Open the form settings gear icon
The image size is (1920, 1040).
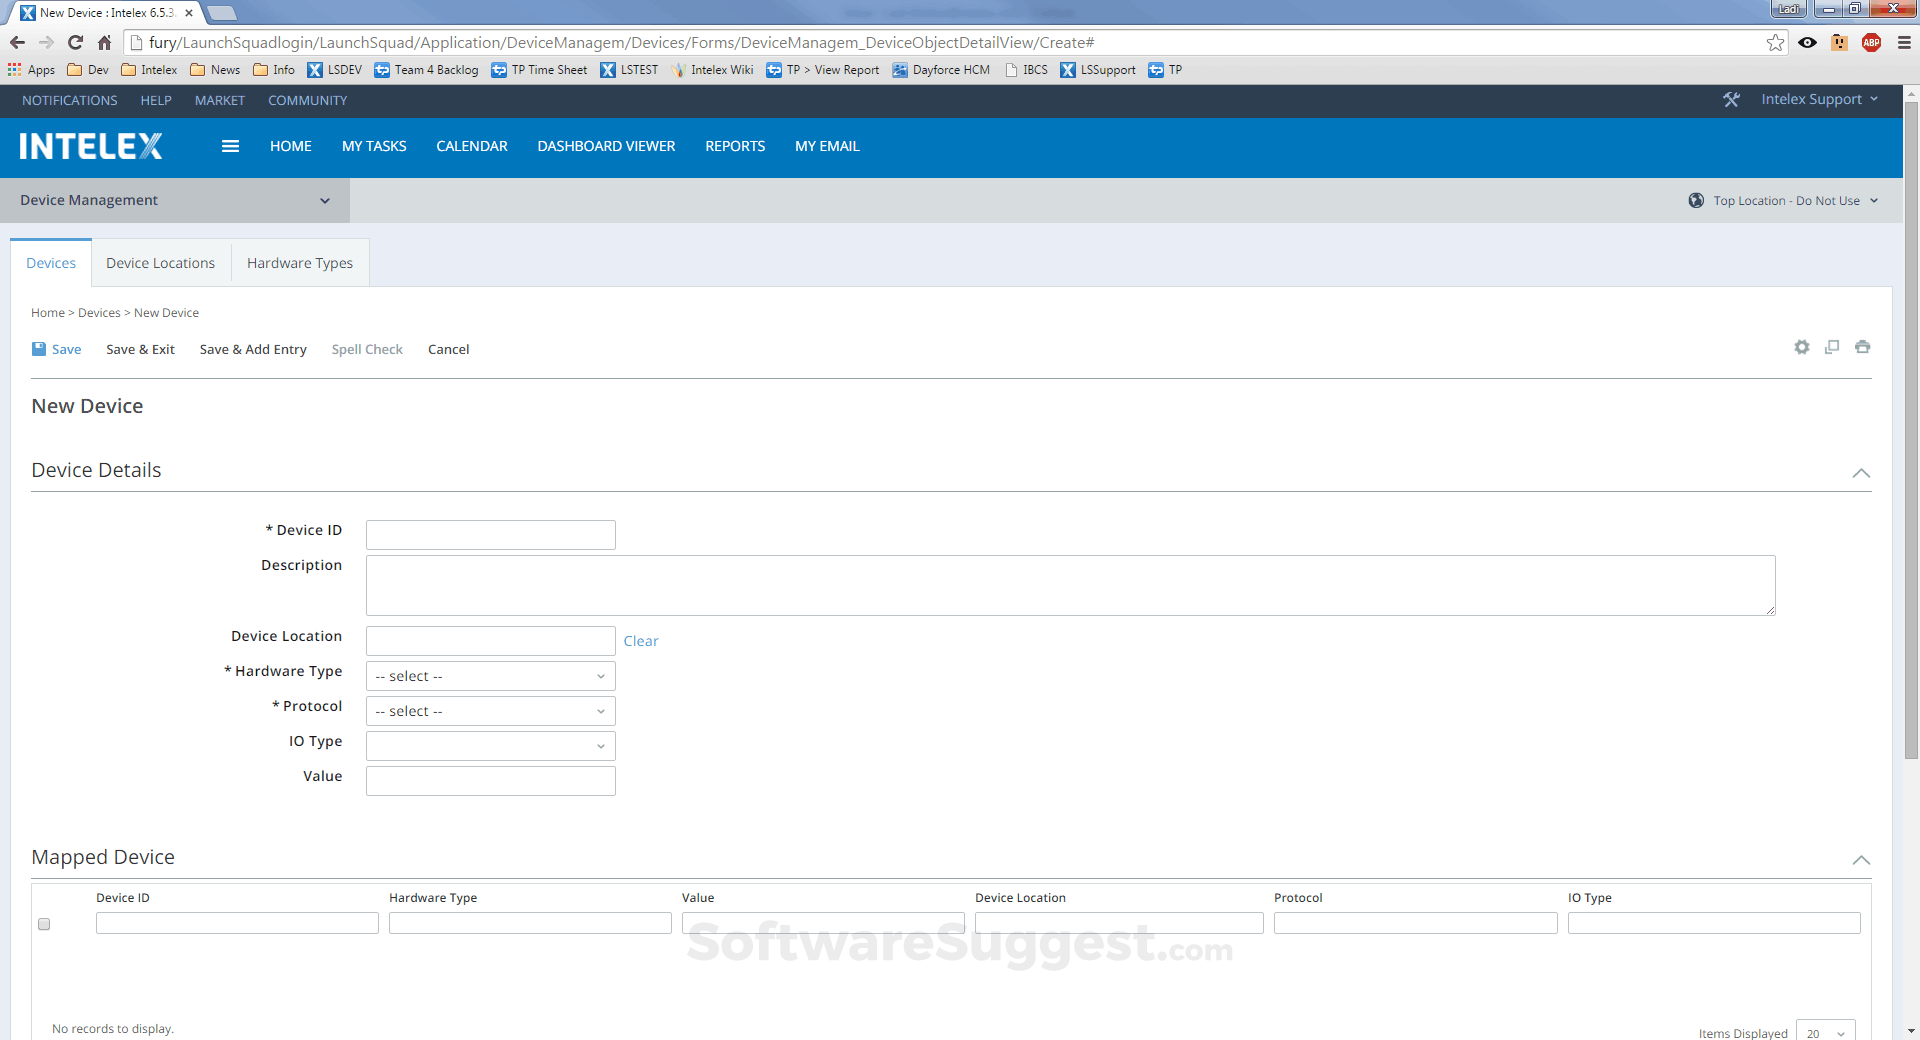(x=1801, y=347)
